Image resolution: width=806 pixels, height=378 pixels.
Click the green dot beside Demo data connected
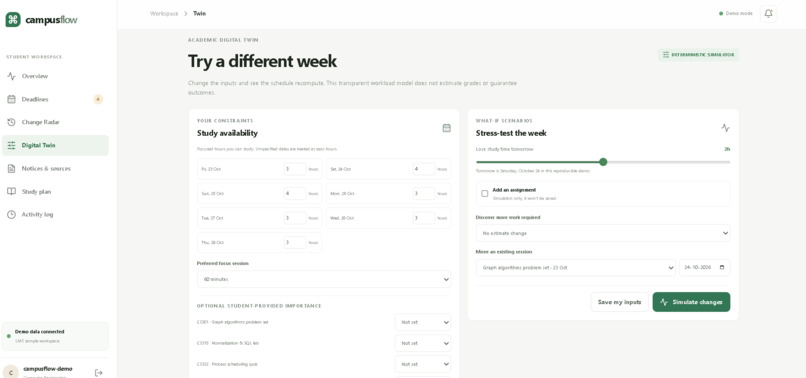click(x=9, y=336)
